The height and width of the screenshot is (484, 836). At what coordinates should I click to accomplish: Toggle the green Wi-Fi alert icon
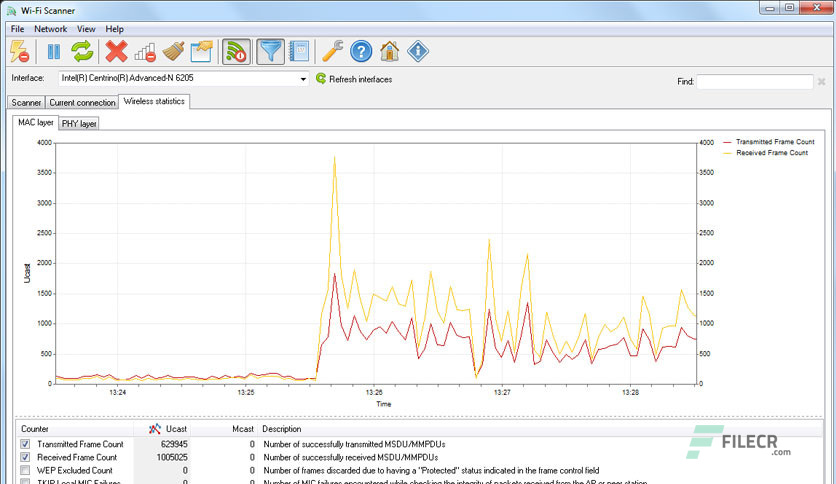click(236, 52)
